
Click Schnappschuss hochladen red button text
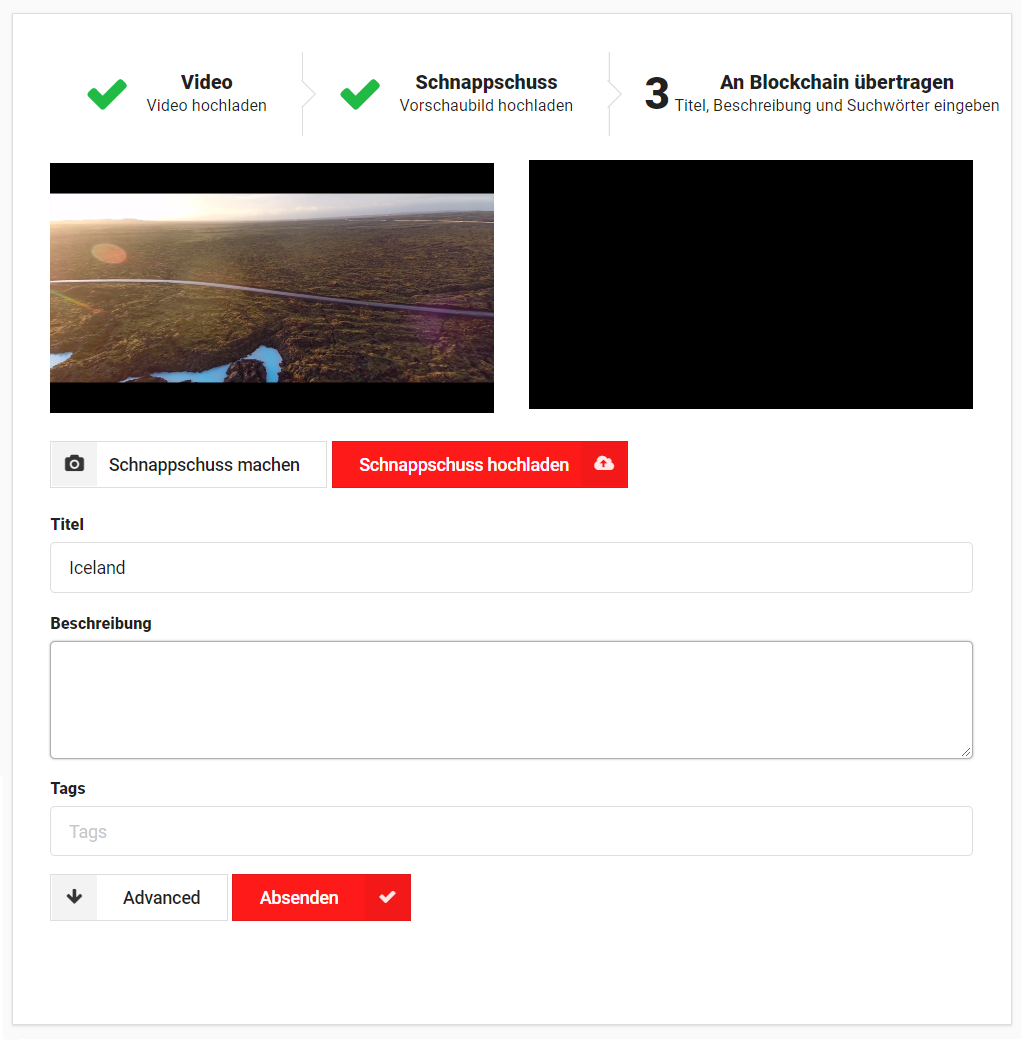[464, 464]
